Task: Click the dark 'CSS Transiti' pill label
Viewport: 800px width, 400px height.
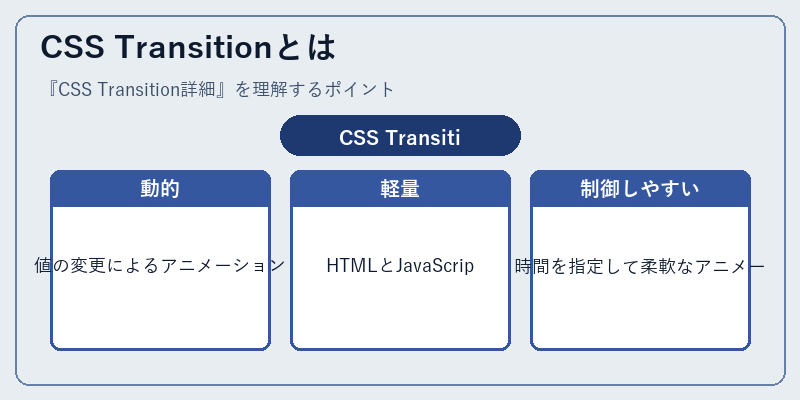Action: tap(400, 137)
